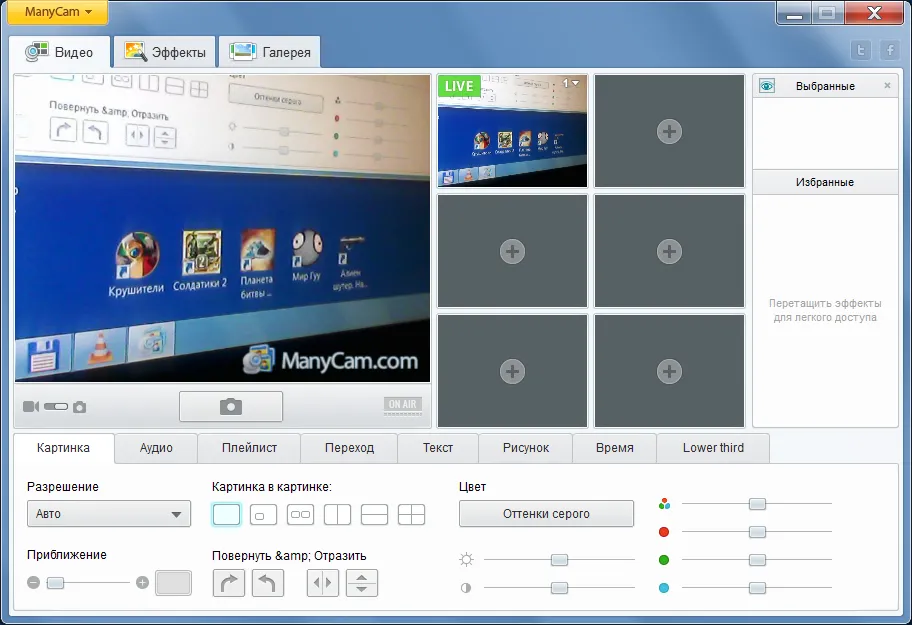
Task: Click the sun brightness icon
Action: [466, 560]
